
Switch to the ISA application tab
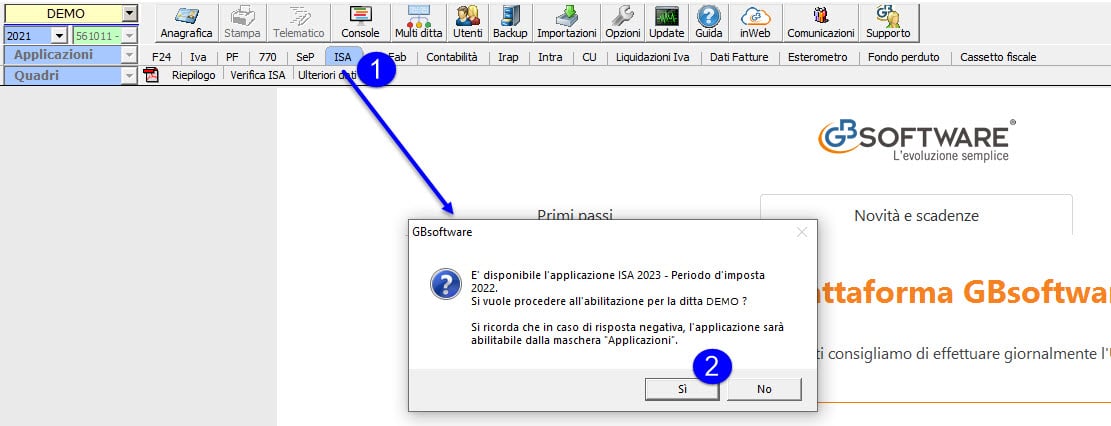[343, 57]
